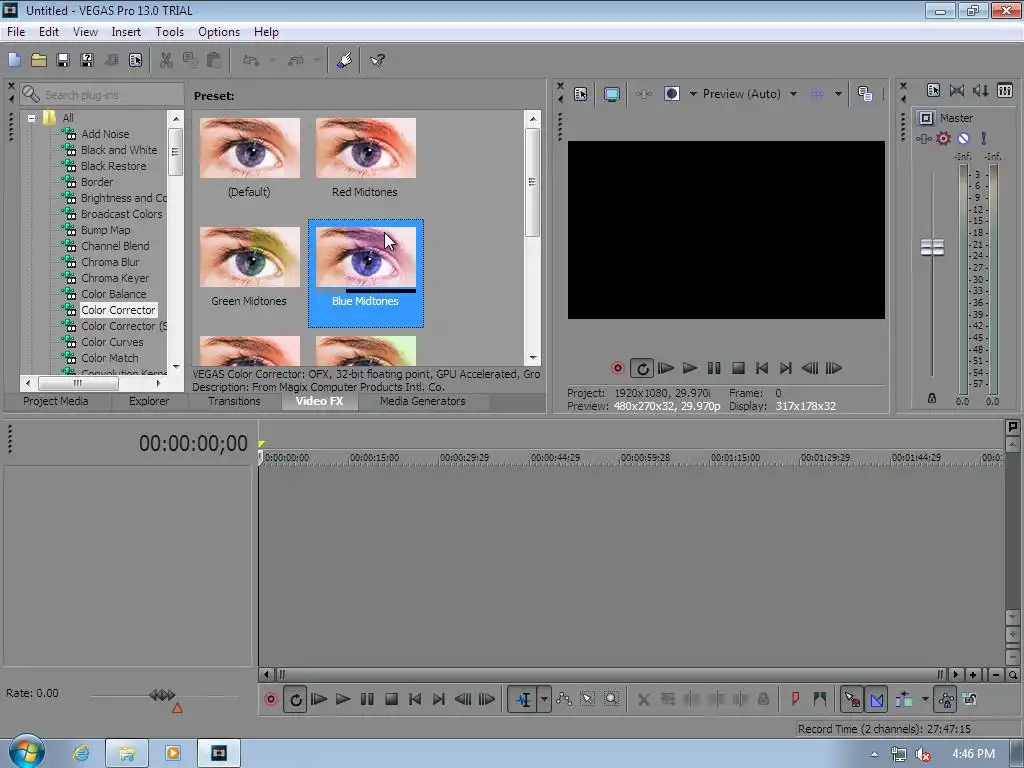Lock the Master fader channels

click(x=932, y=398)
